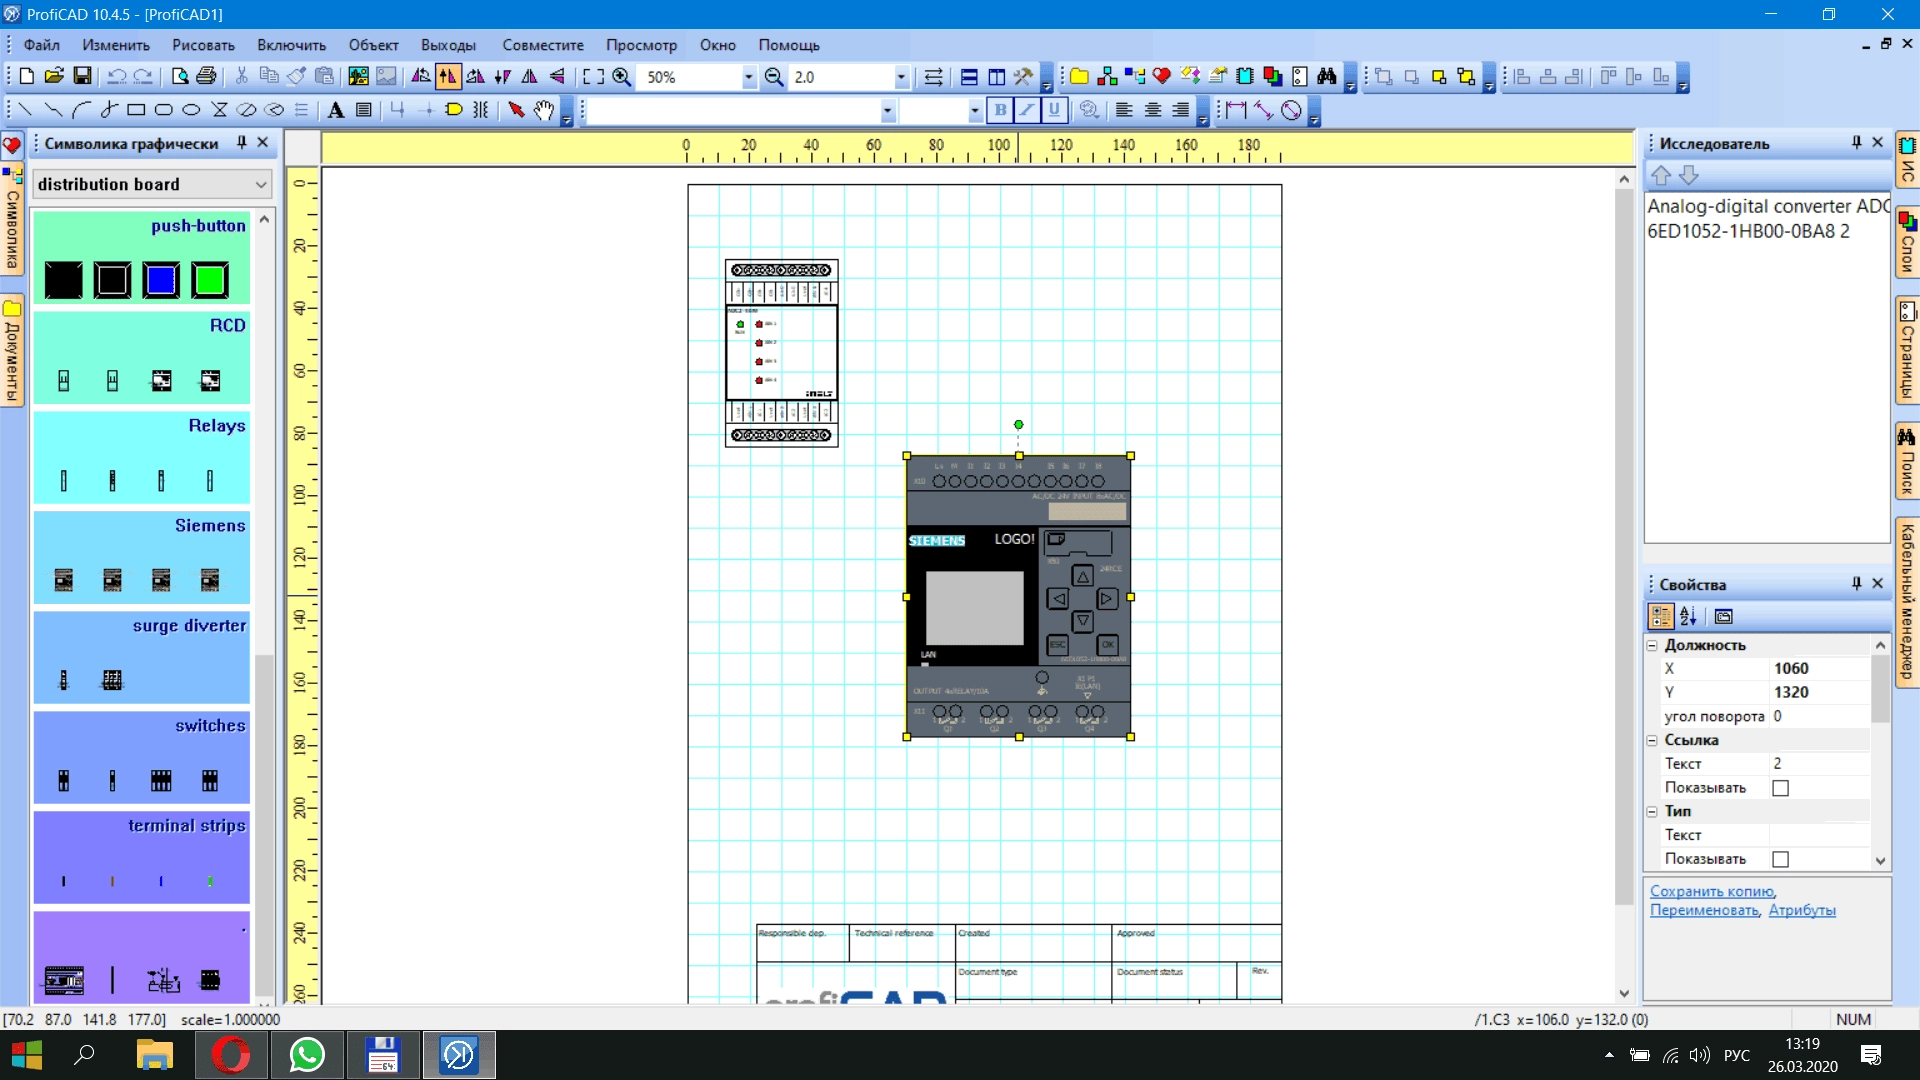Toggle Underline text formatting

(x=1054, y=110)
